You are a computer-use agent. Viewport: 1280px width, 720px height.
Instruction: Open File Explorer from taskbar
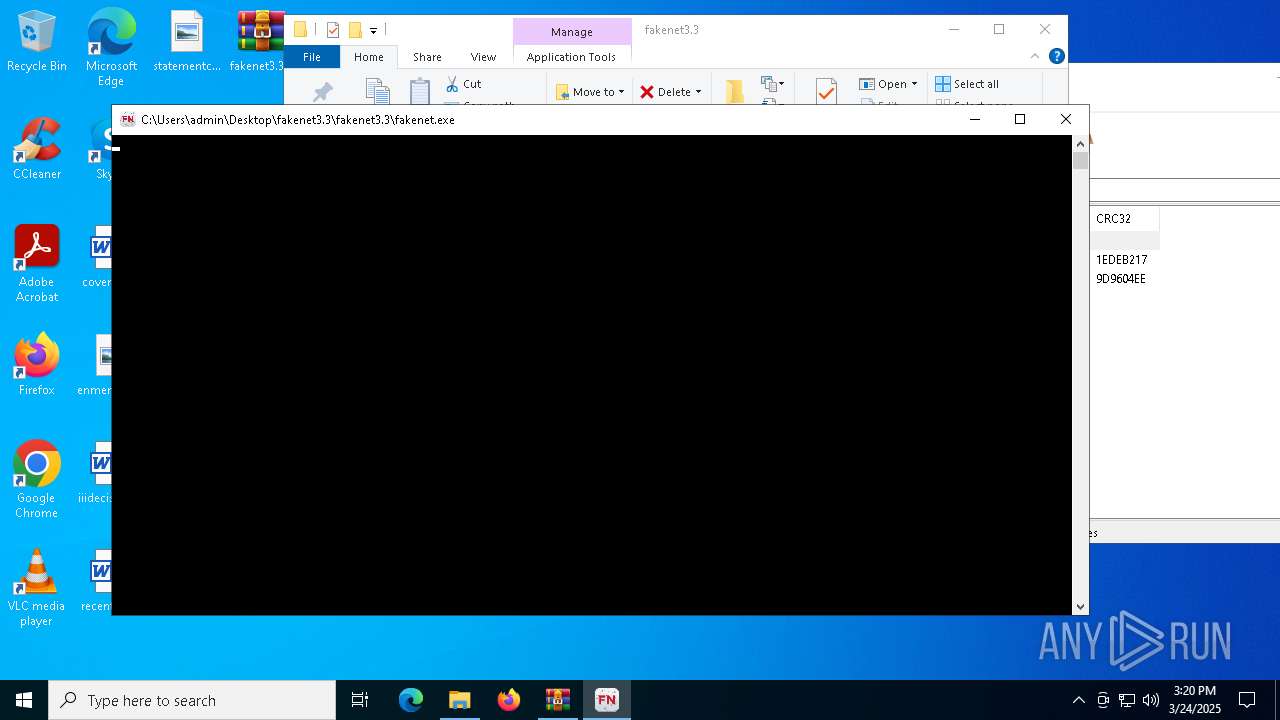(460, 700)
